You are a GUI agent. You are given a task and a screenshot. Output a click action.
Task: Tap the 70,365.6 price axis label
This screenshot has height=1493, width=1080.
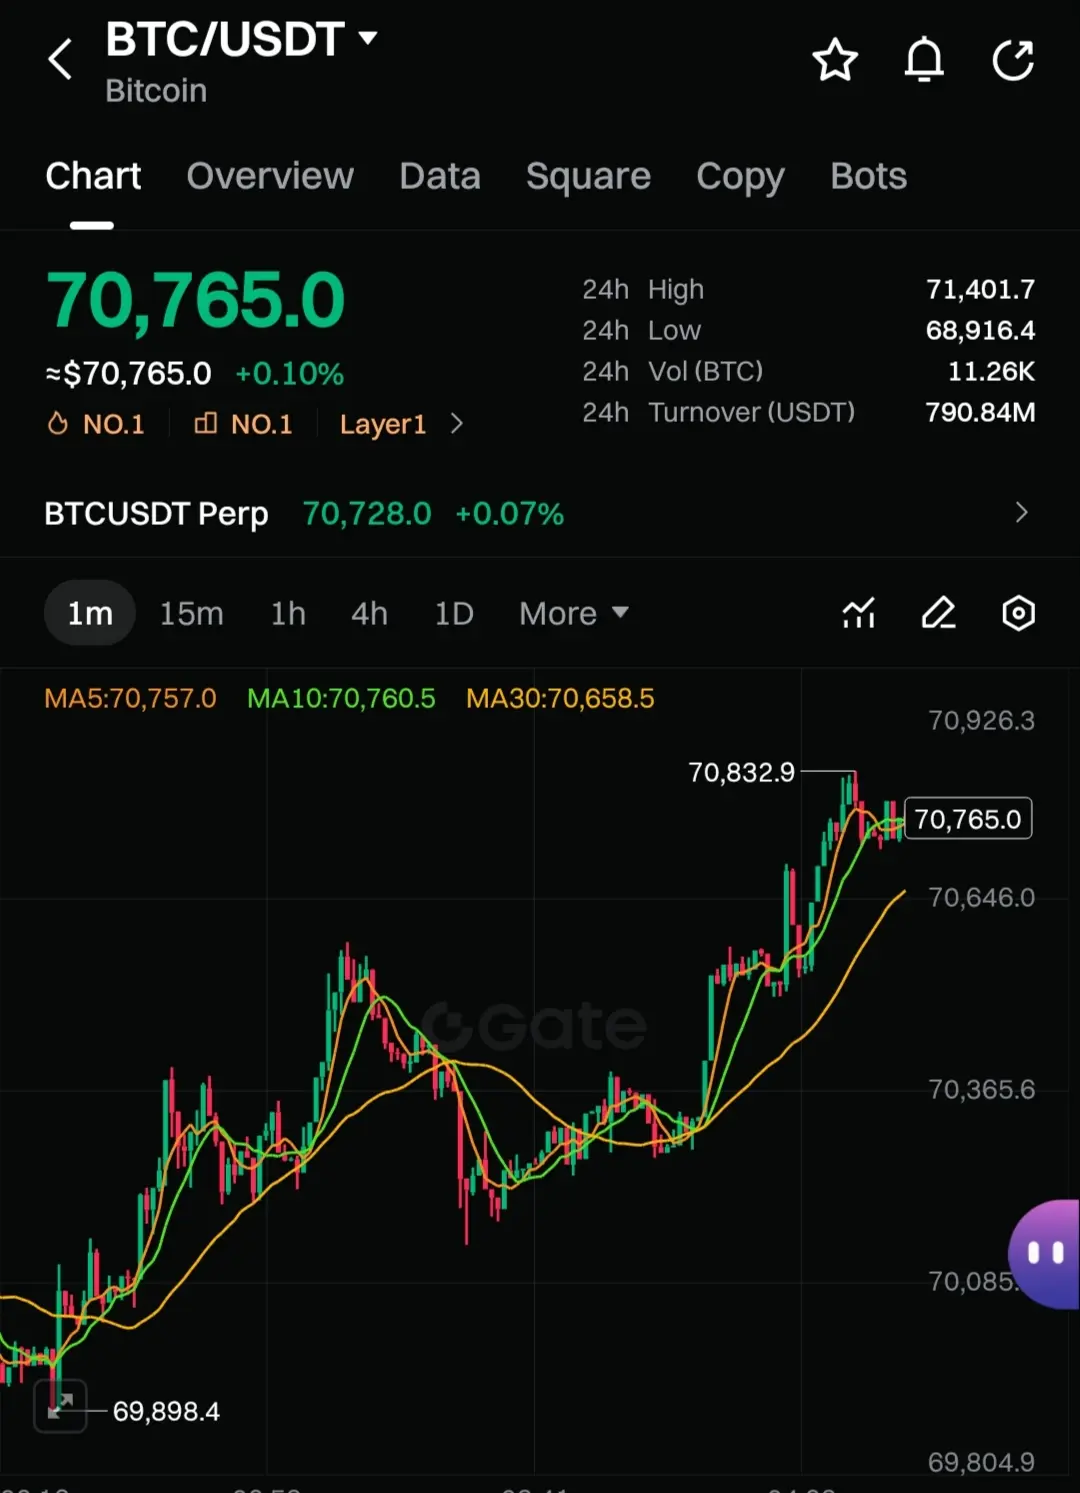[x=981, y=1089]
